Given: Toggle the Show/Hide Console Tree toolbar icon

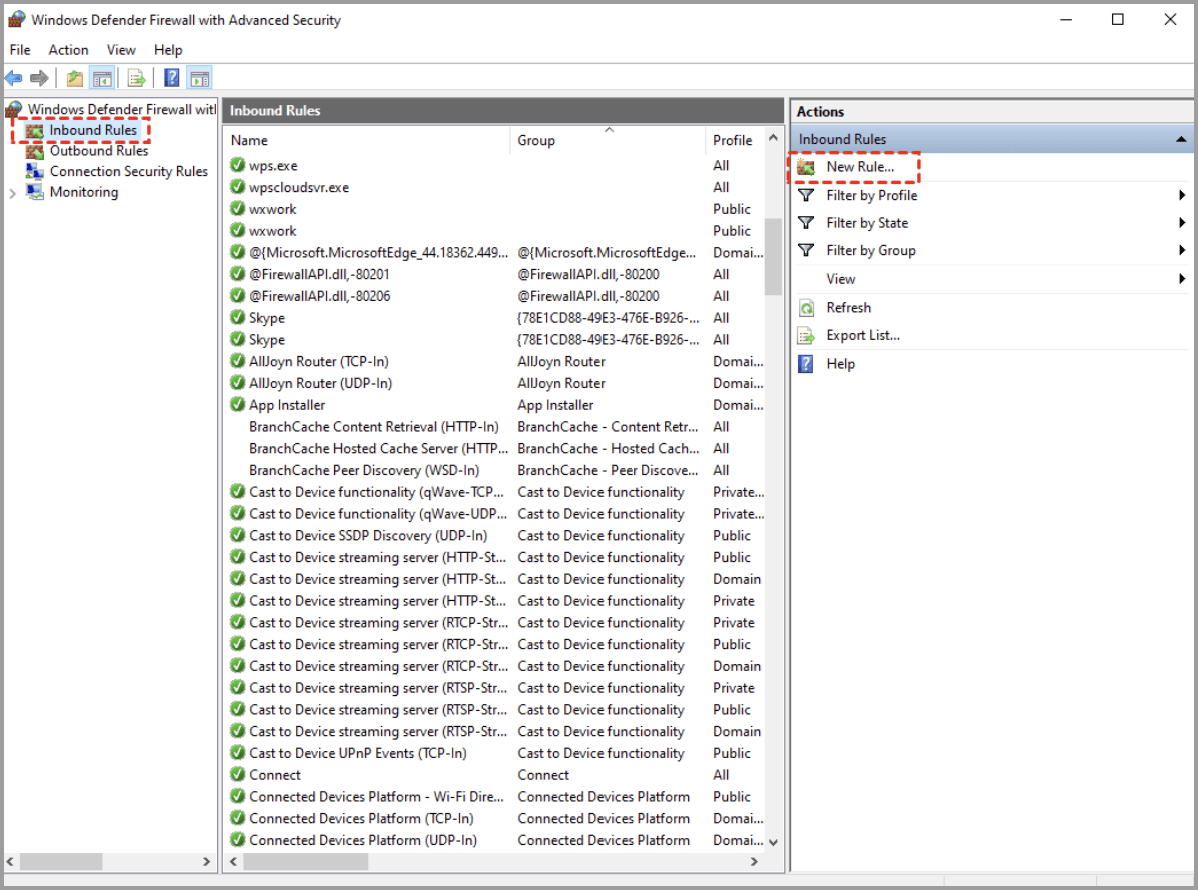Looking at the screenshot, I should tap(102, 78).
